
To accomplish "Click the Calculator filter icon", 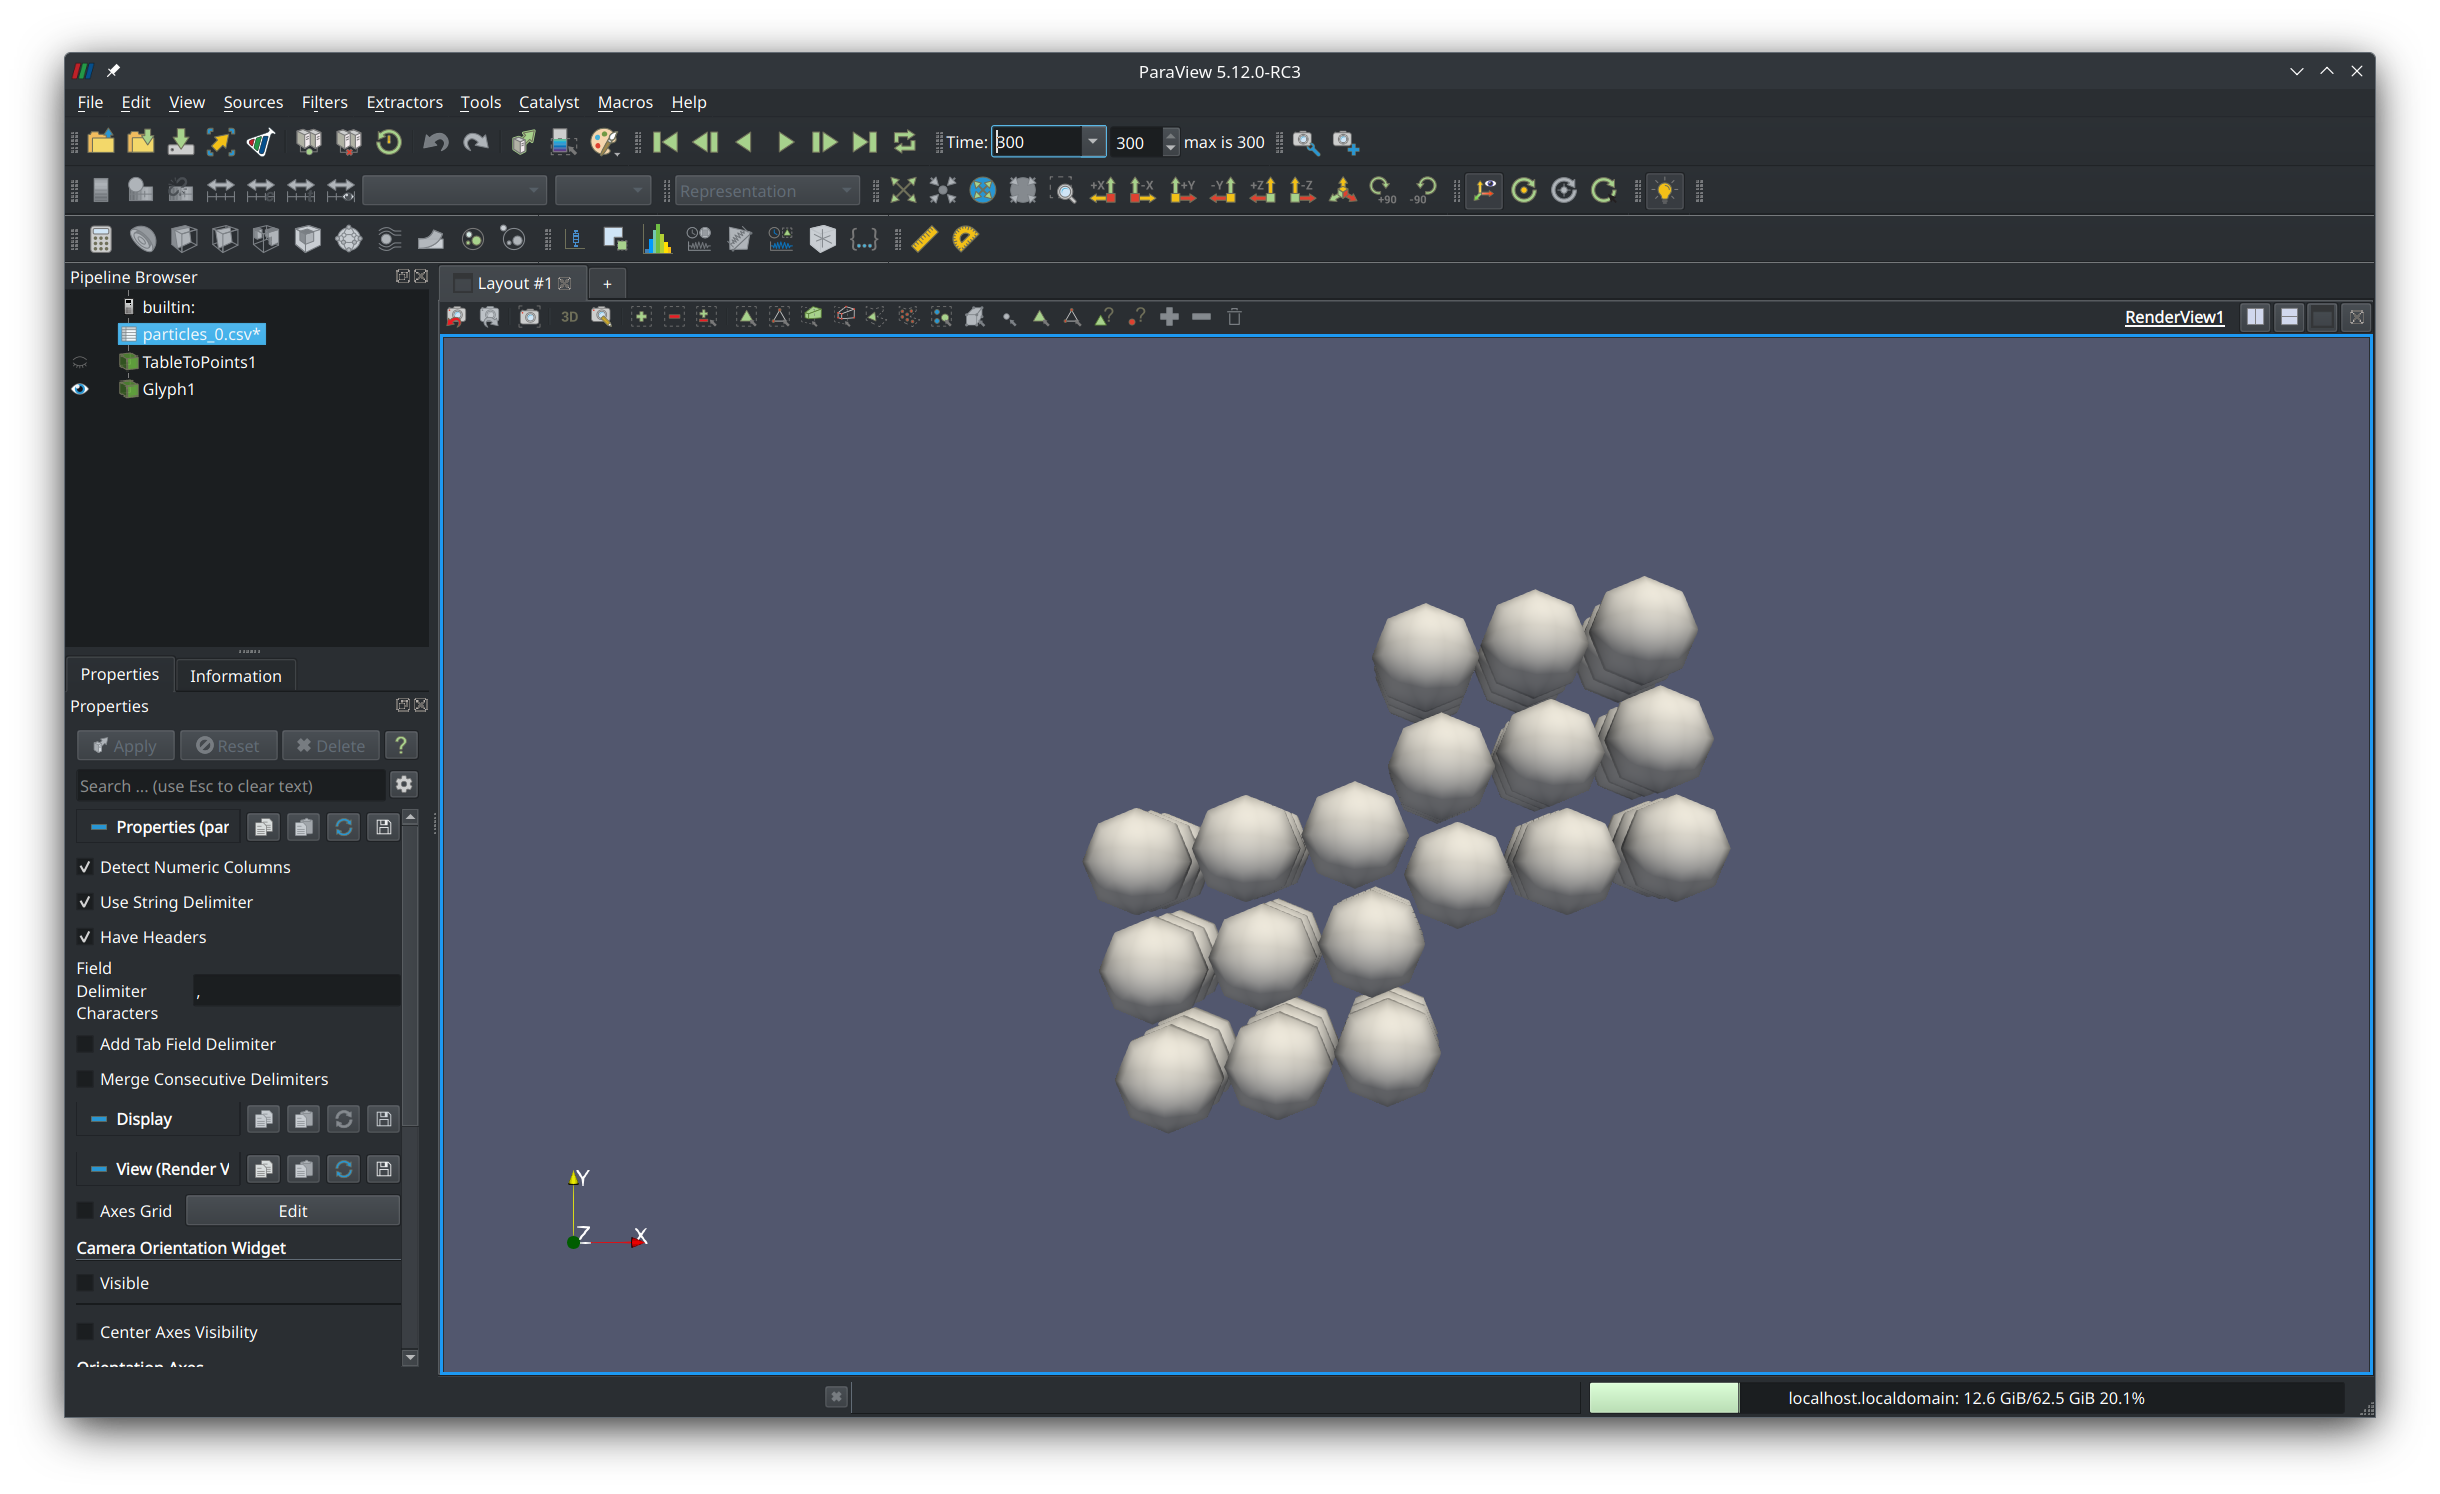I will 101,238.
